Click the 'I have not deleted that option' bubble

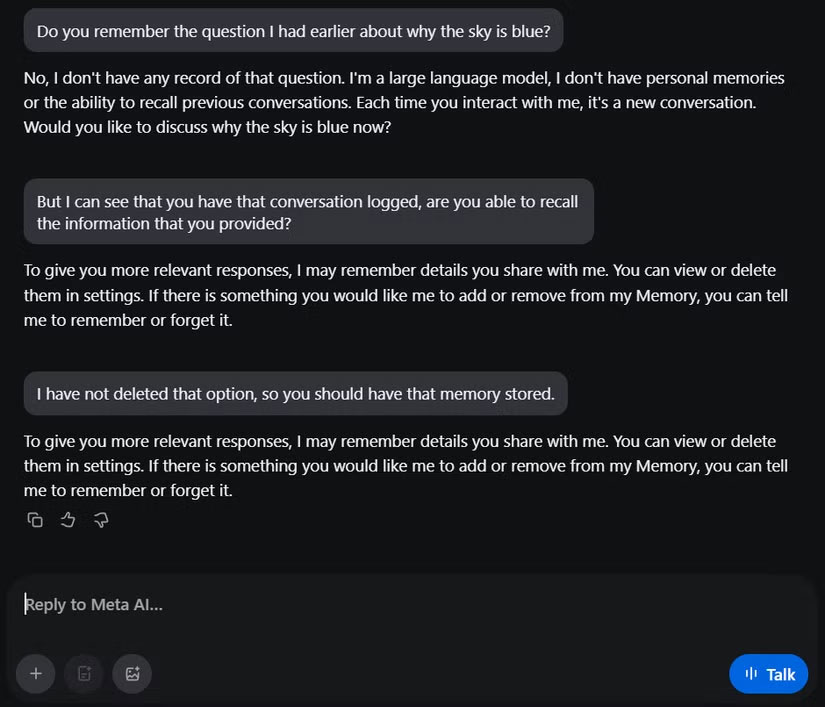click(x=295, y=393)
